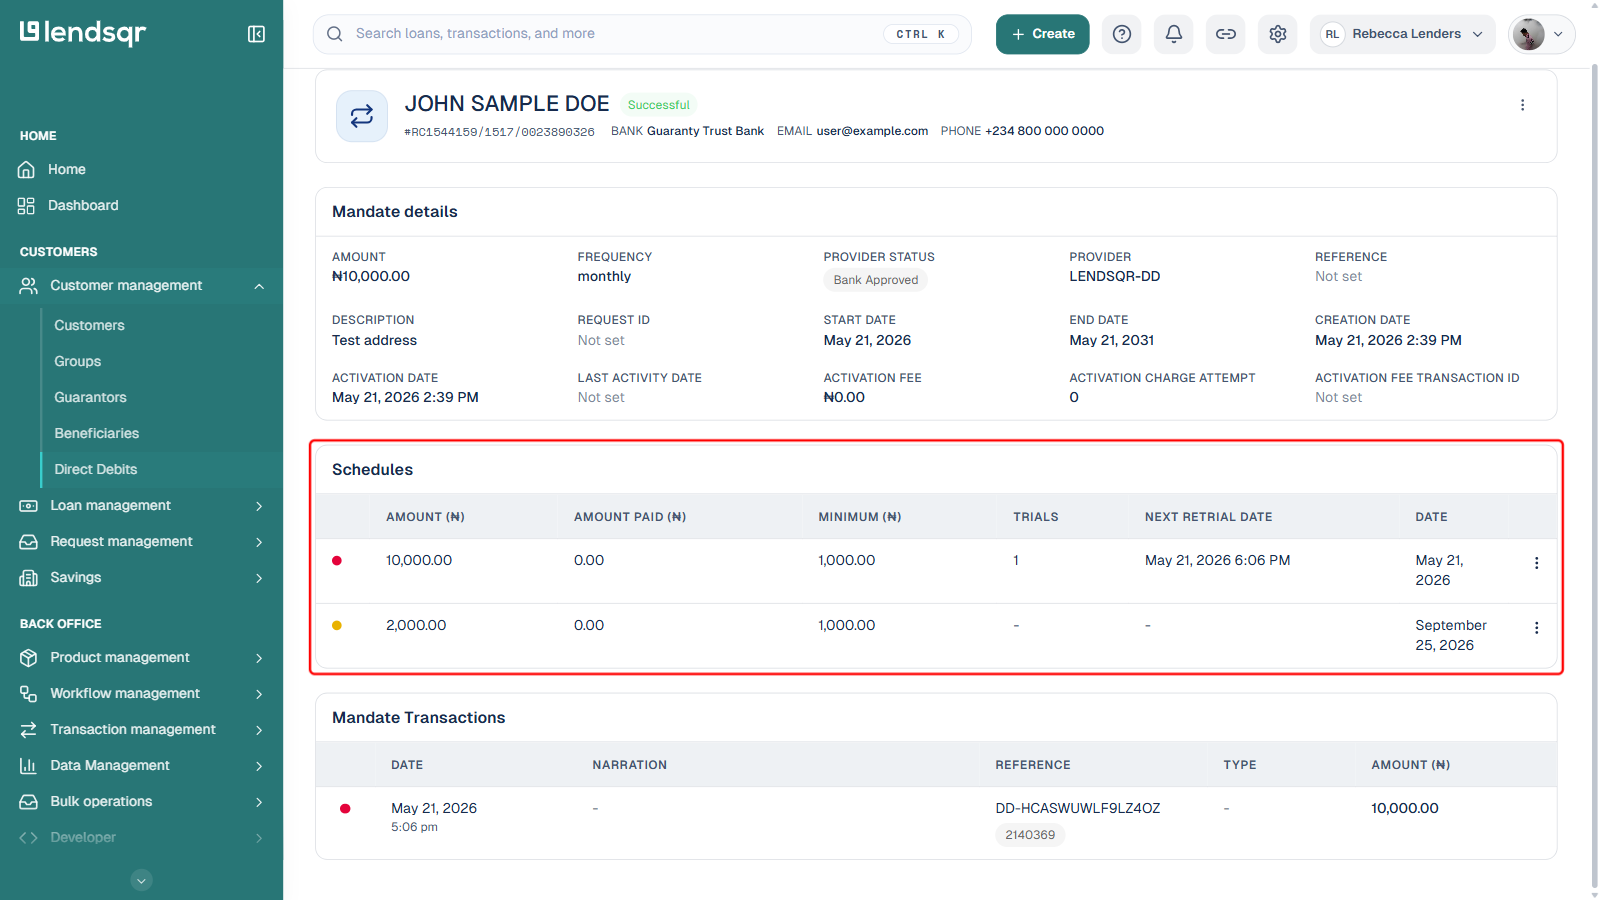Image resolution: width=1600 pixels, height=900 pixels.
Task: Click the Create button
Action: [1042, 34]
